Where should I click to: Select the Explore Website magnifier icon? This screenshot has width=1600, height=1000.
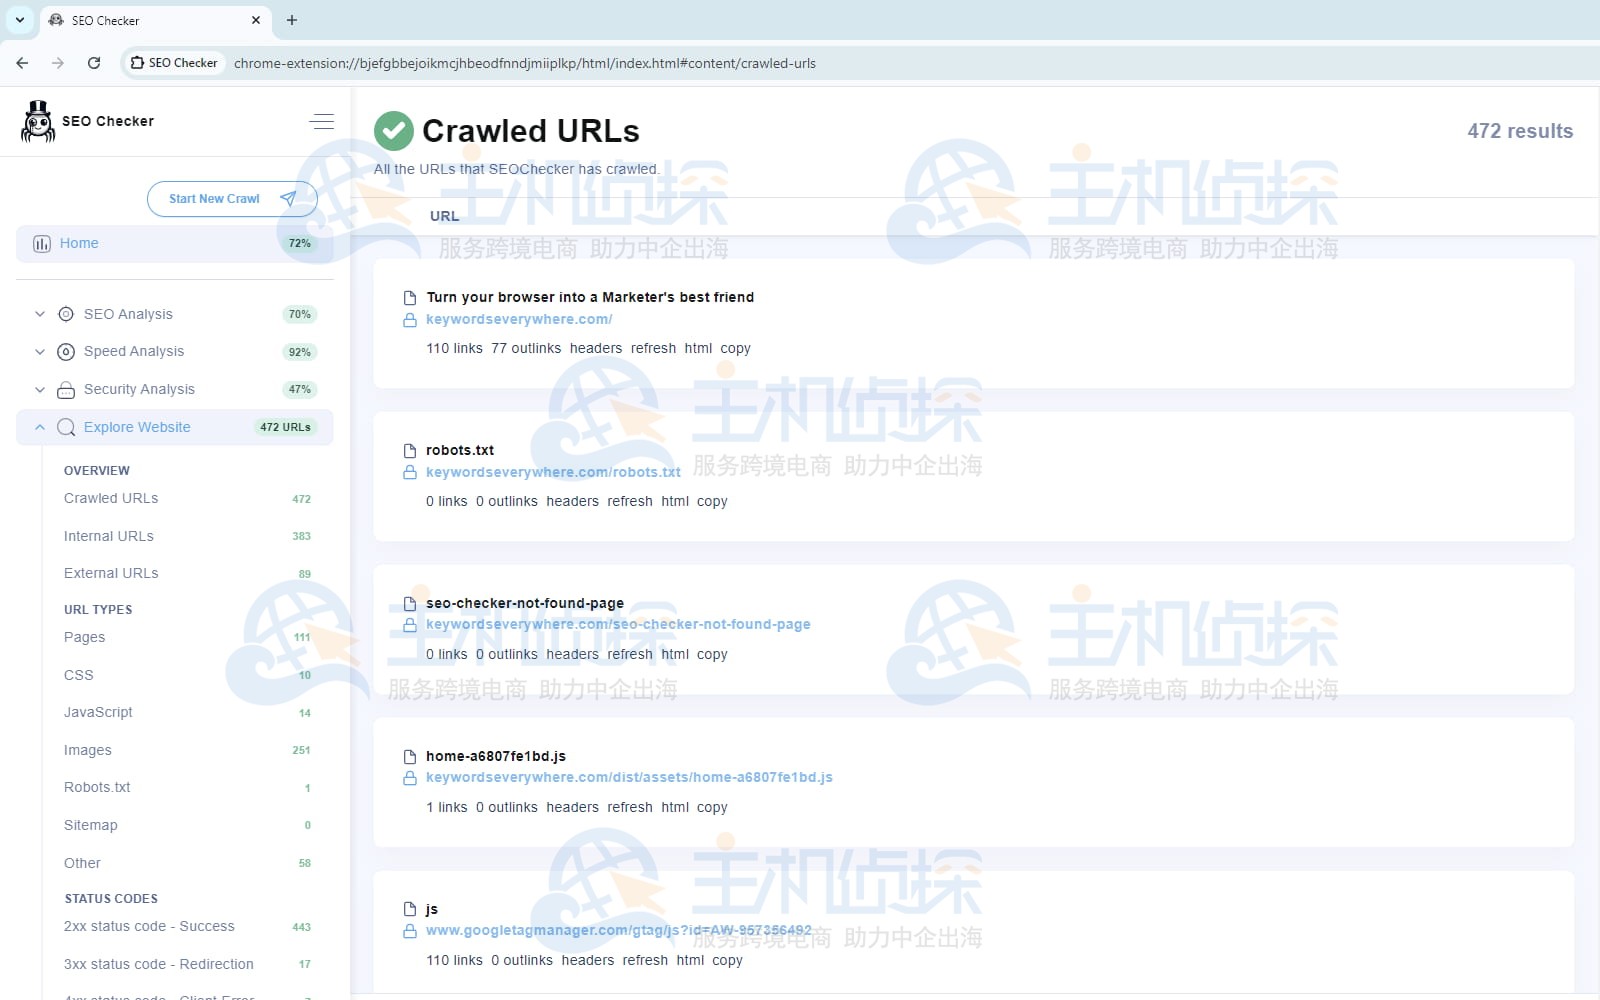[x=66, y=427]
